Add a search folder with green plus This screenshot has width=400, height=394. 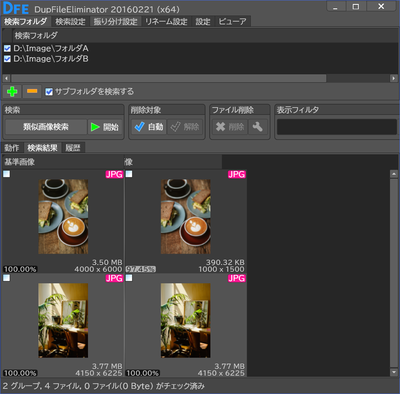pyautogui.click(x=12, y=91)
